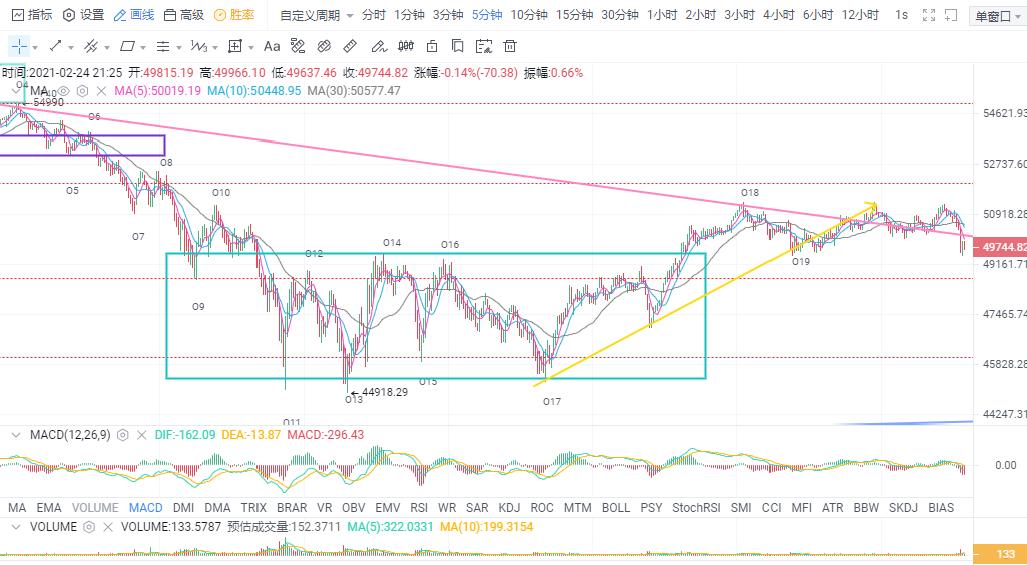Image resolution: width=1027 pixels, height=565 pixels.
Task: Select the crosshair cursor tool
Action: pyautogui.click(x=19, y=46)
